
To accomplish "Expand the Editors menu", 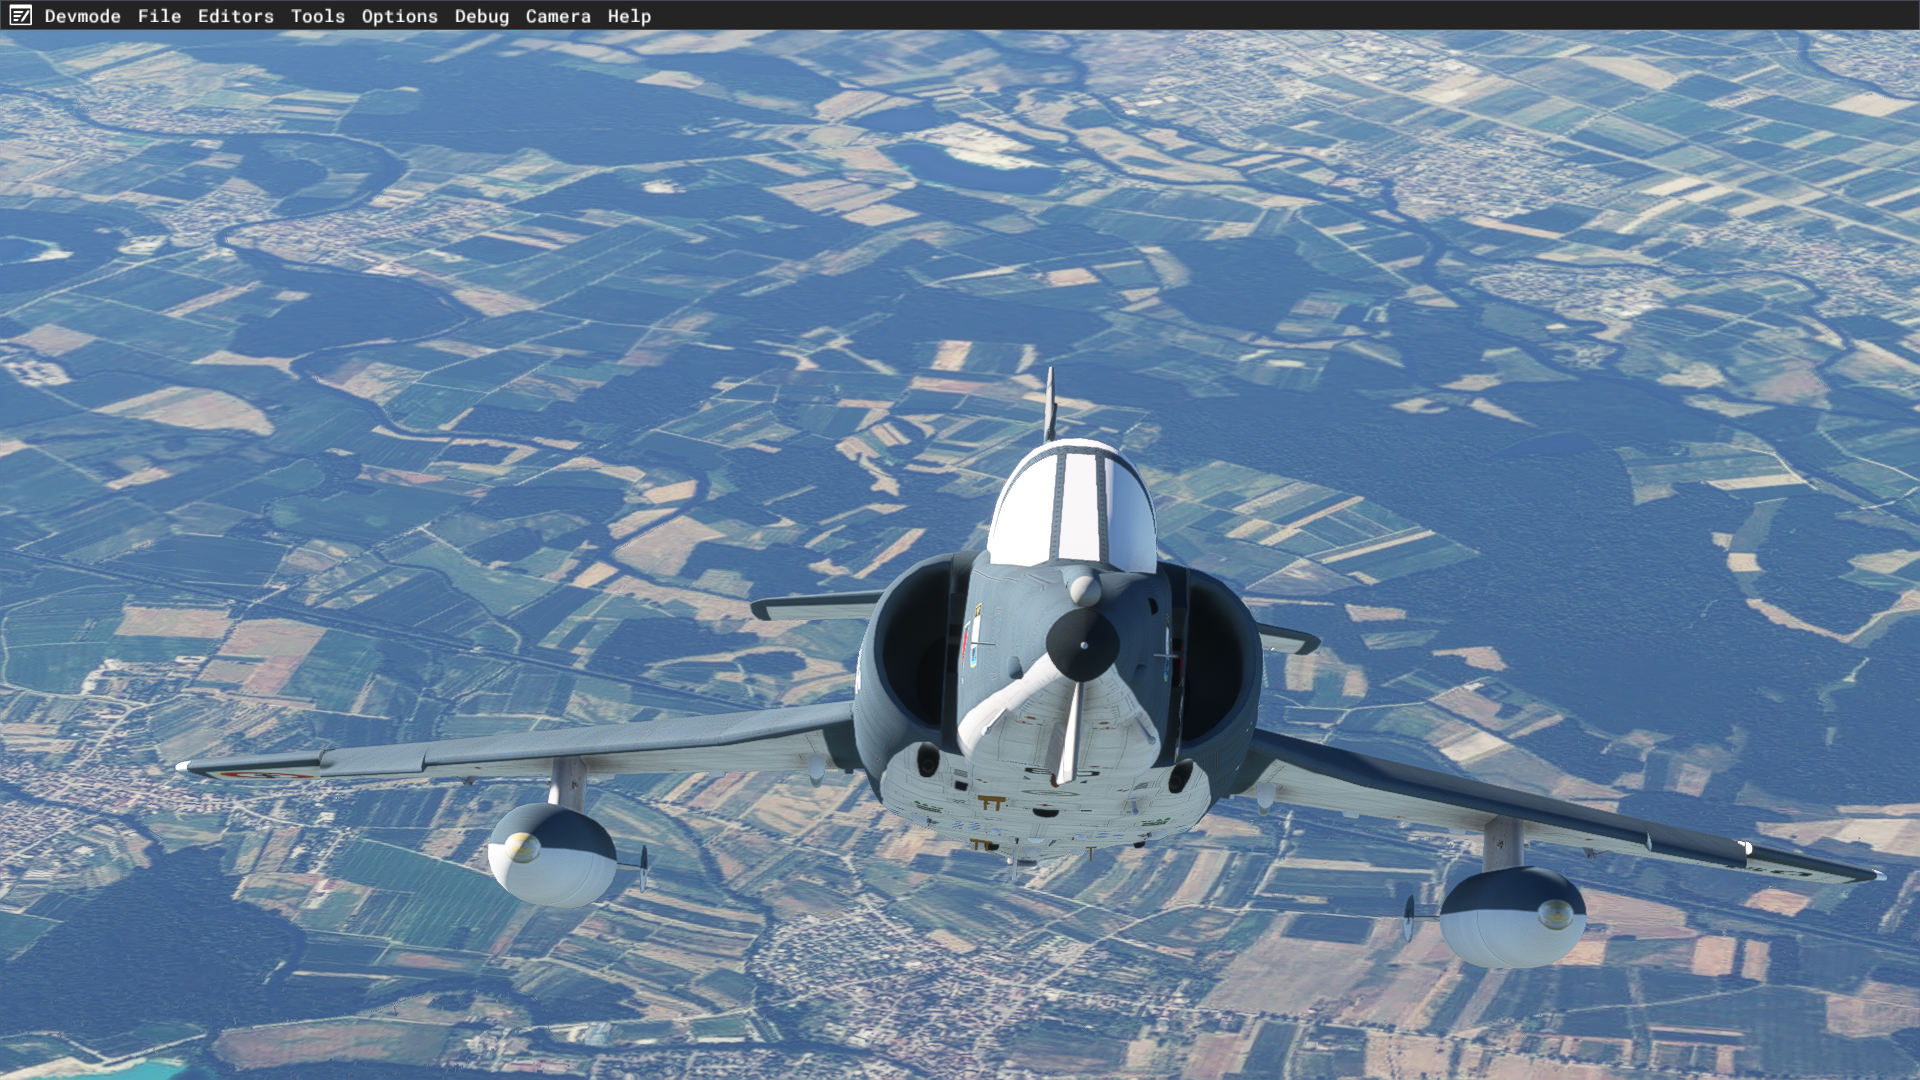I will pos(235,16).
